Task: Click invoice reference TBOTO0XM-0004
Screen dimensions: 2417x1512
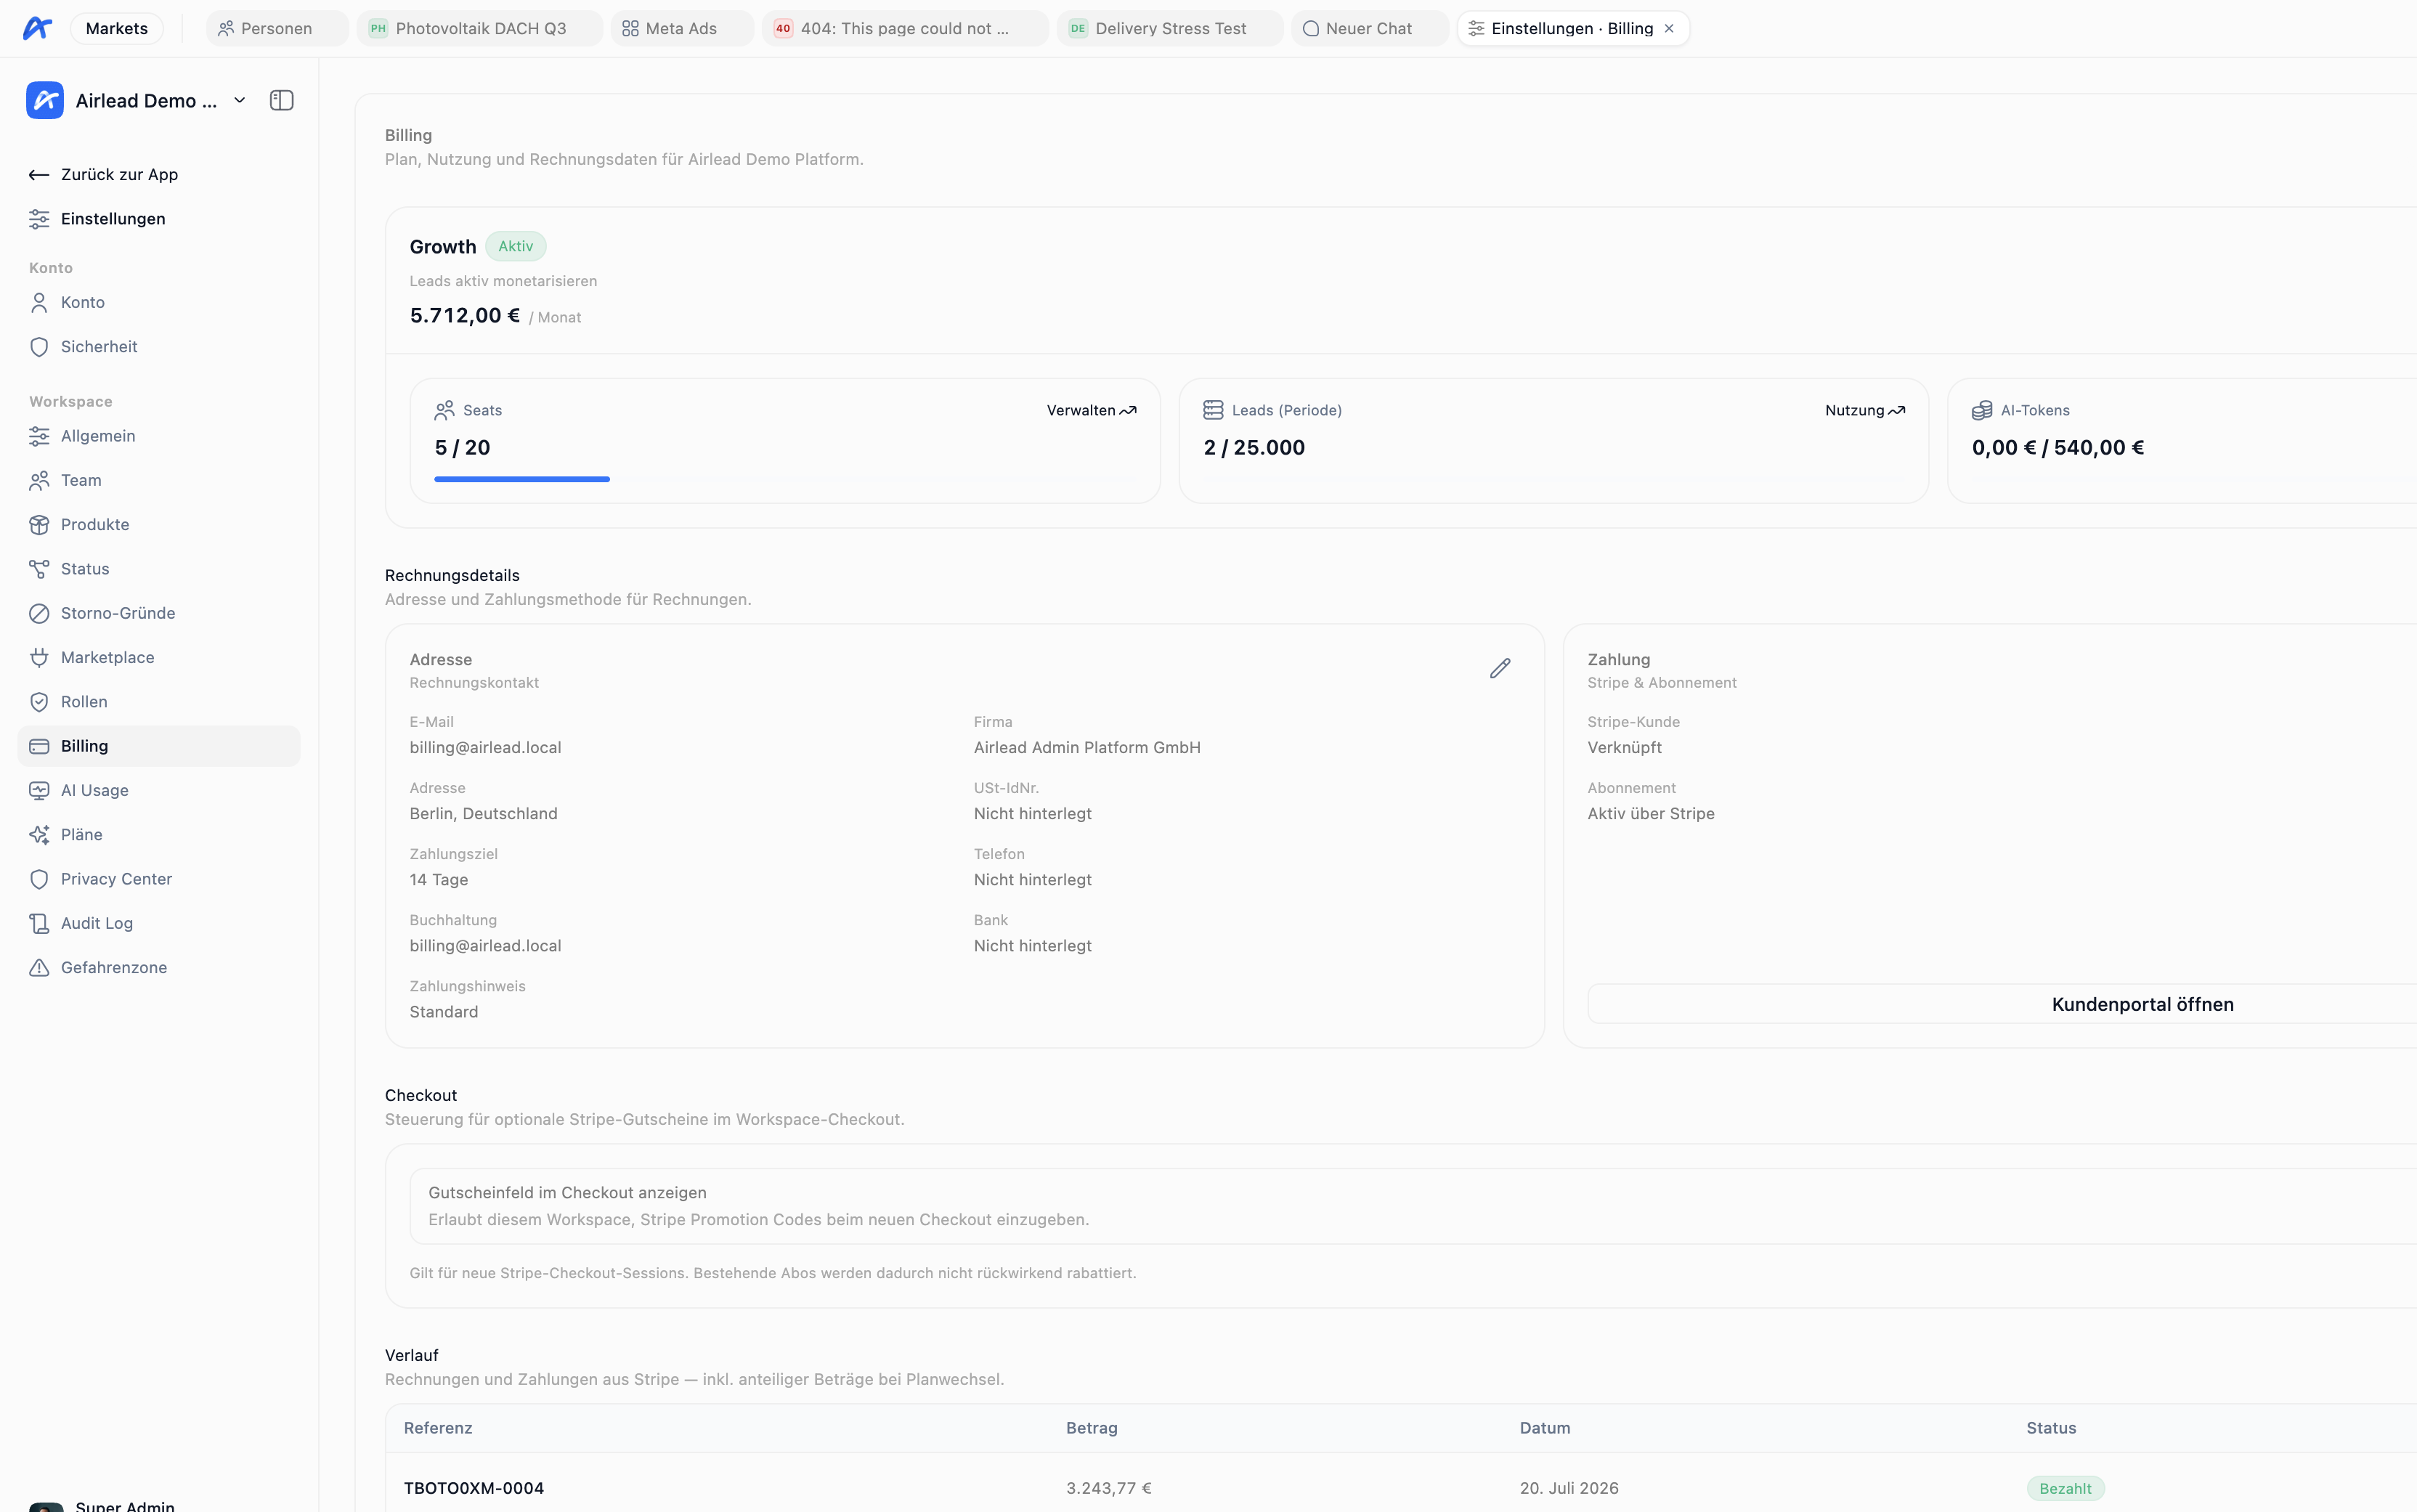Action: coord(474,1488)
